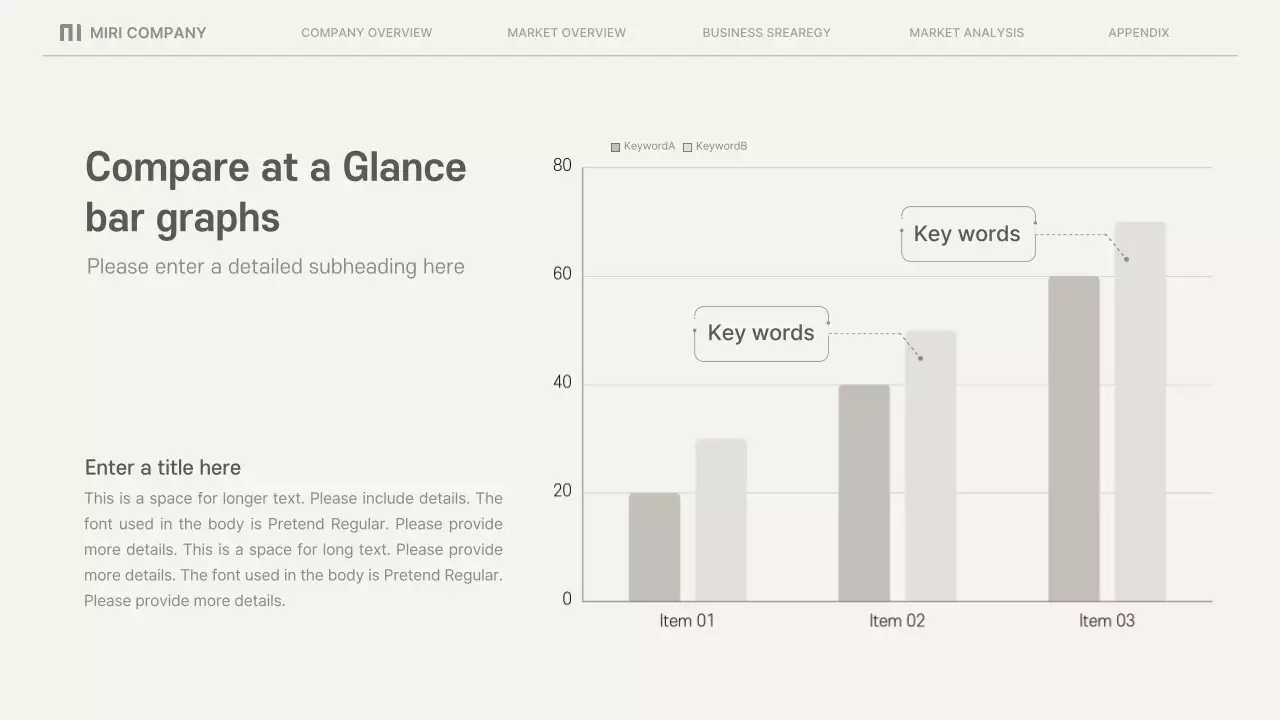This screenshot has height=720, width=1280.
Task: Open the Appendix tab
Action: (x=1138, y=33)
